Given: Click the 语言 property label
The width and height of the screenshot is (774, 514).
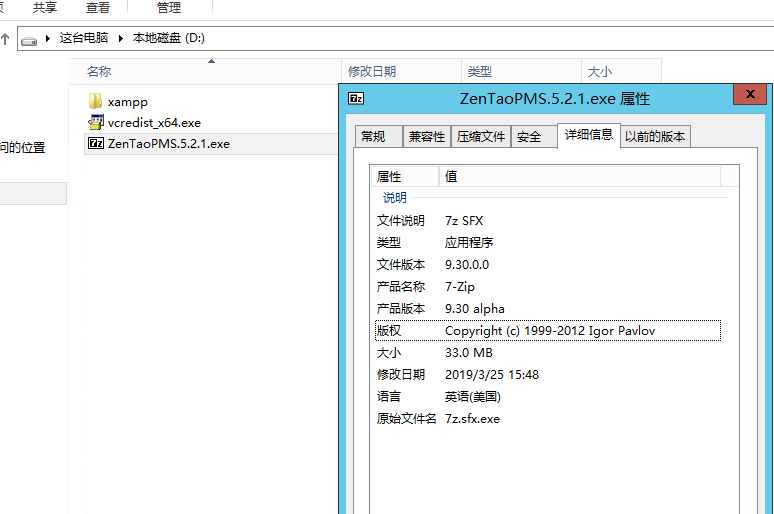Looking at the screenshot, I should coord(389,396).
